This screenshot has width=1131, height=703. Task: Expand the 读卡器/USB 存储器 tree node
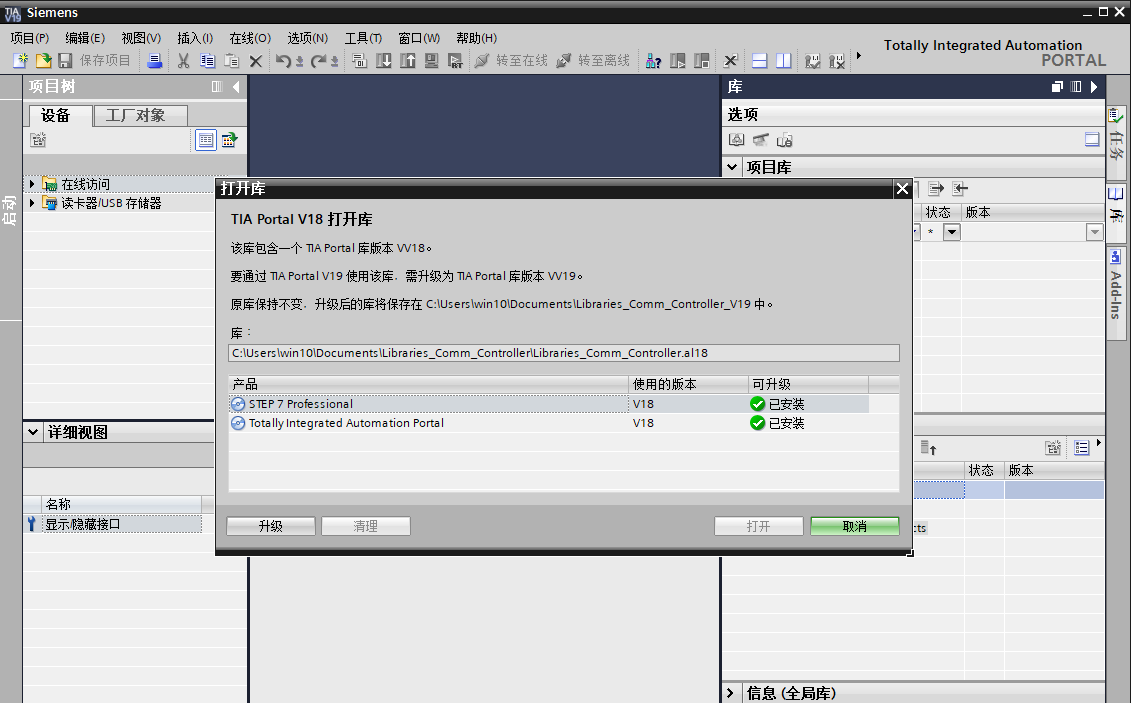[x=32, y=203]
